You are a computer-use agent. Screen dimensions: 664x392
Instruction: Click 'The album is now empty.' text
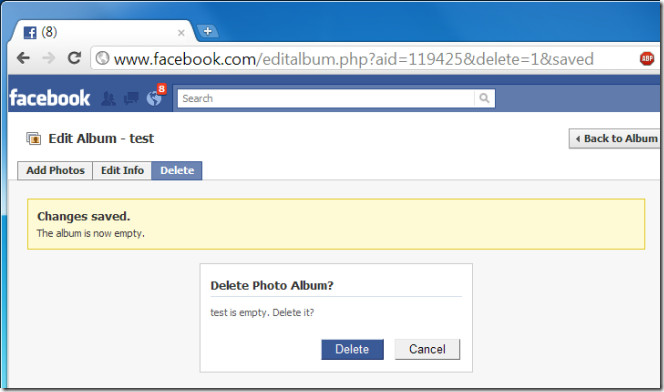(x=91, y=233)
